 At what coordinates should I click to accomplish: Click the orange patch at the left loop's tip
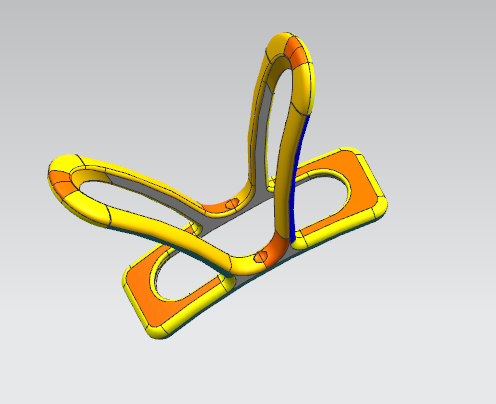coord(63,184)
